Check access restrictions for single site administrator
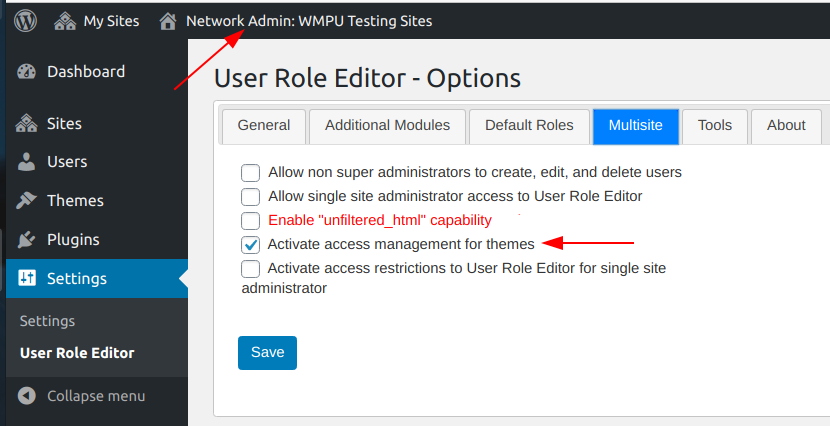Image resolution: width=830 pixels, height=426 pixels. [250, 269]
